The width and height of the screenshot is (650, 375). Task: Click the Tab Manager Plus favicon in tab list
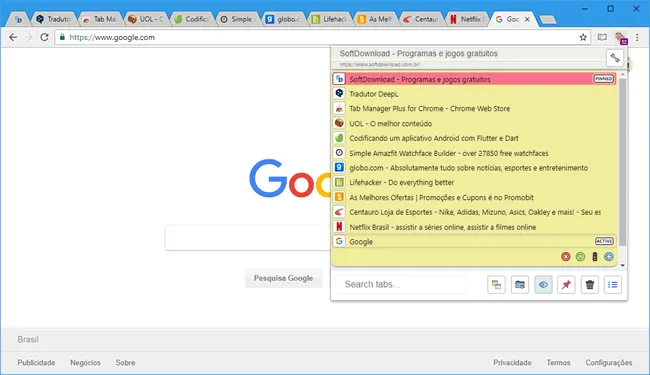pyautogui.click(x=339, y=108)
